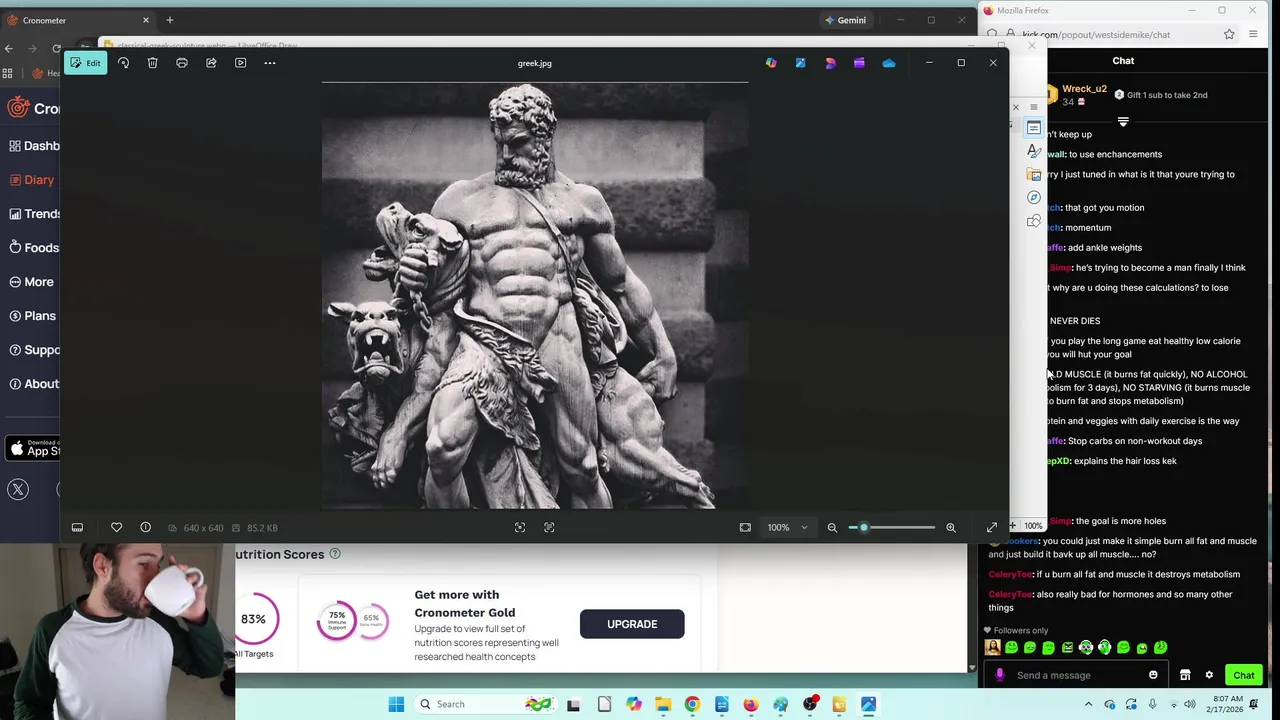The width and height of the screenshot is (1280, 720).
Task: Open the Firefox hamburger menu
Action: 1253,35
